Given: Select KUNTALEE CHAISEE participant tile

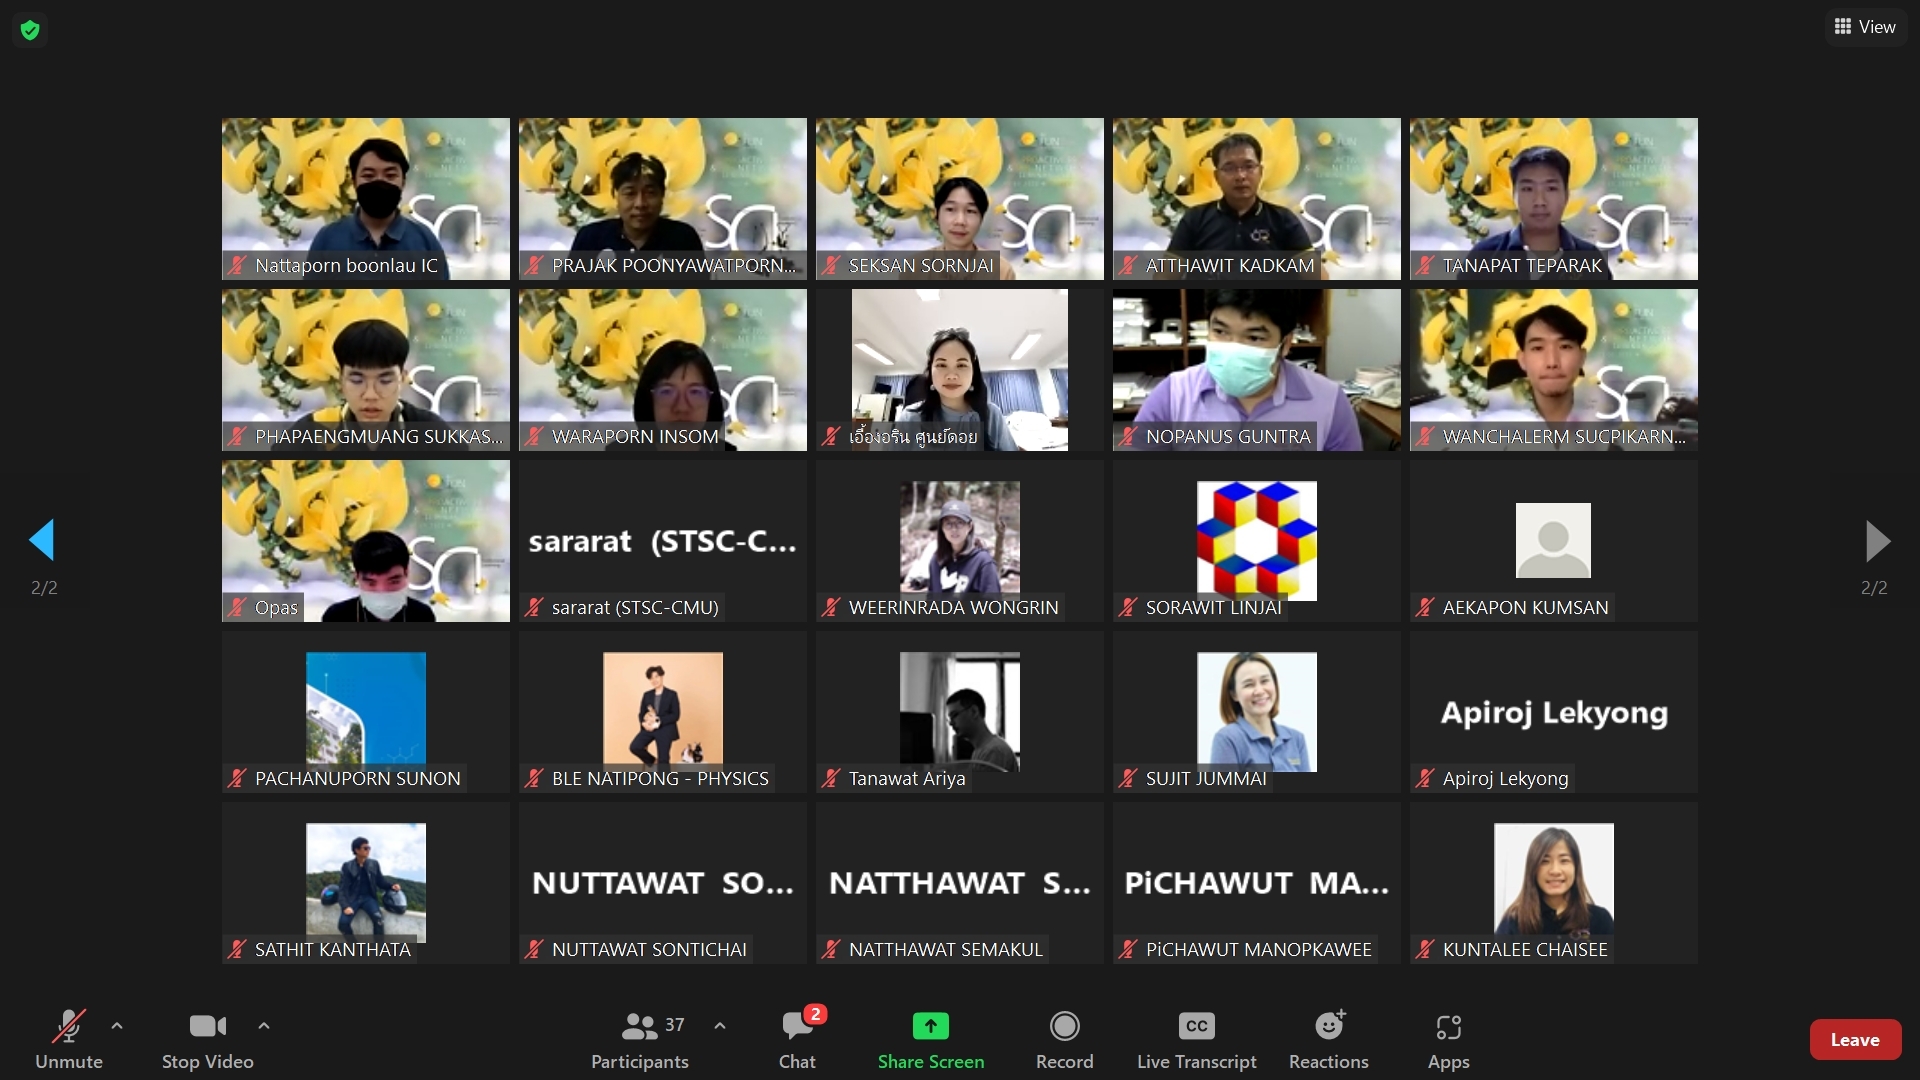Looking at the screenshot, I should 1553,882.
